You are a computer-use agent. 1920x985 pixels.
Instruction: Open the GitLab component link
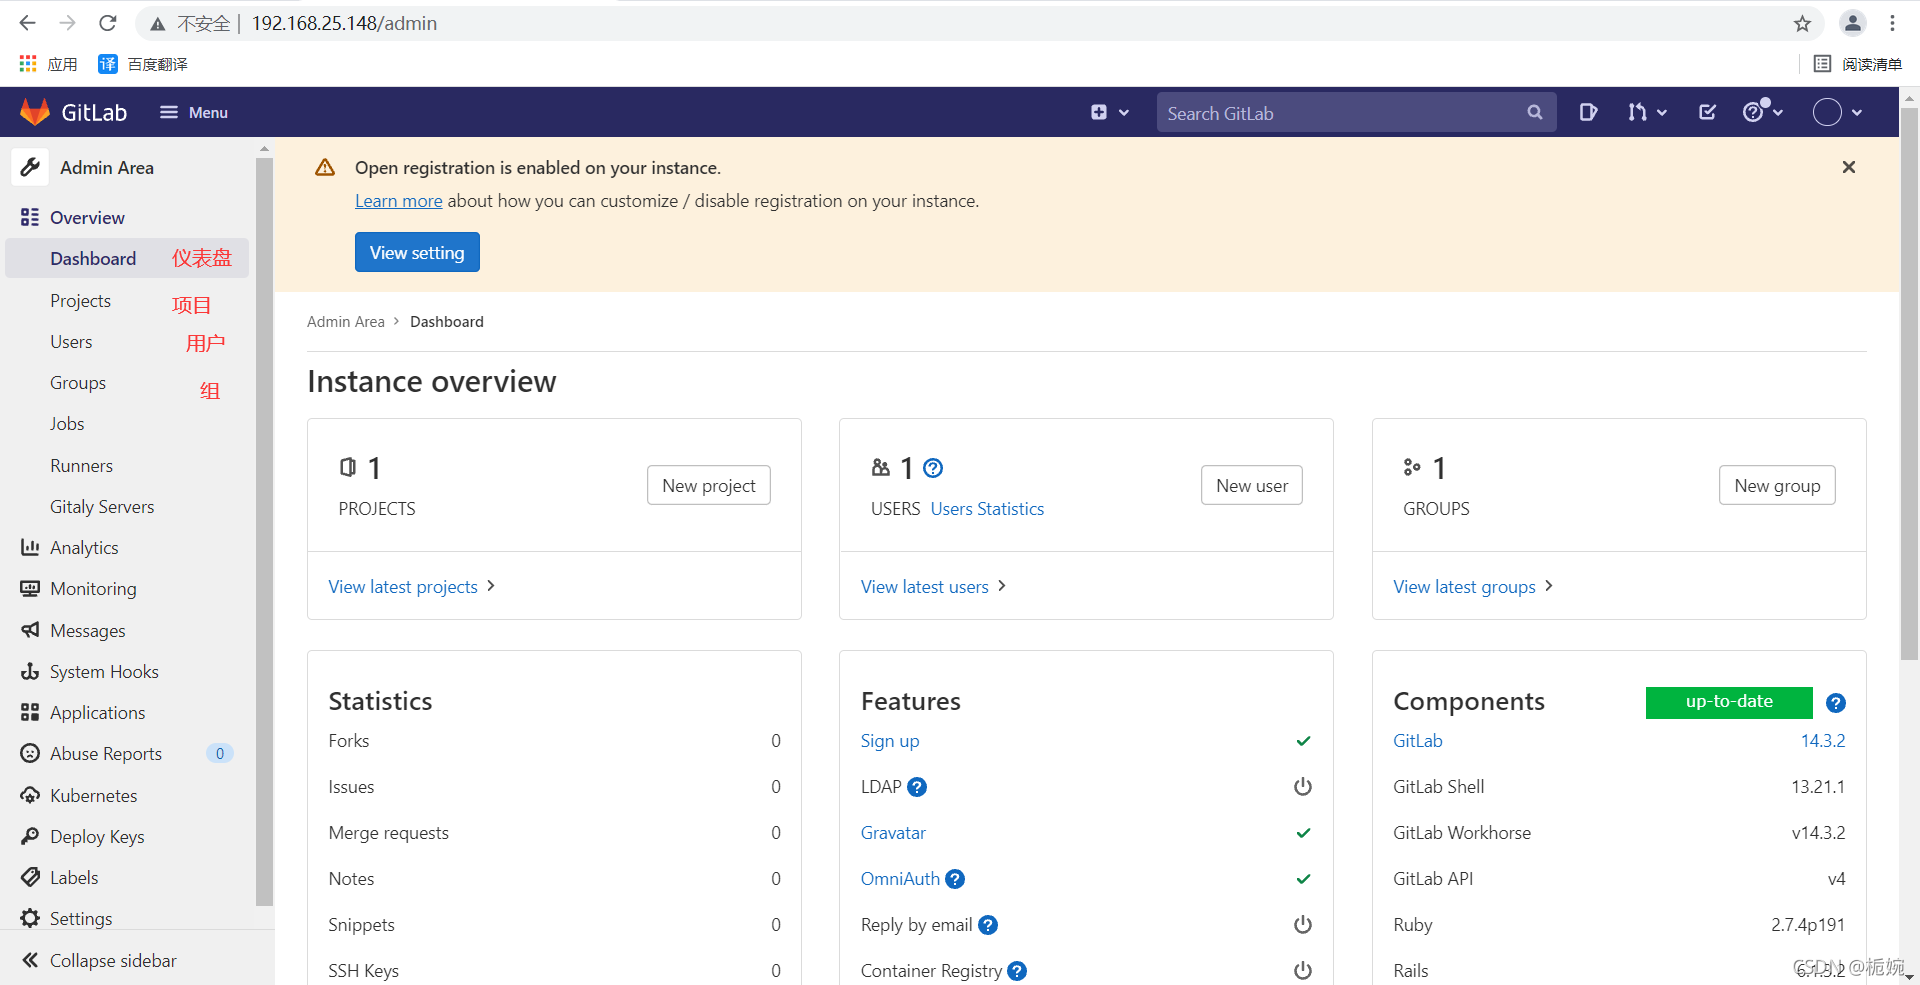[x=1418, y=741]
